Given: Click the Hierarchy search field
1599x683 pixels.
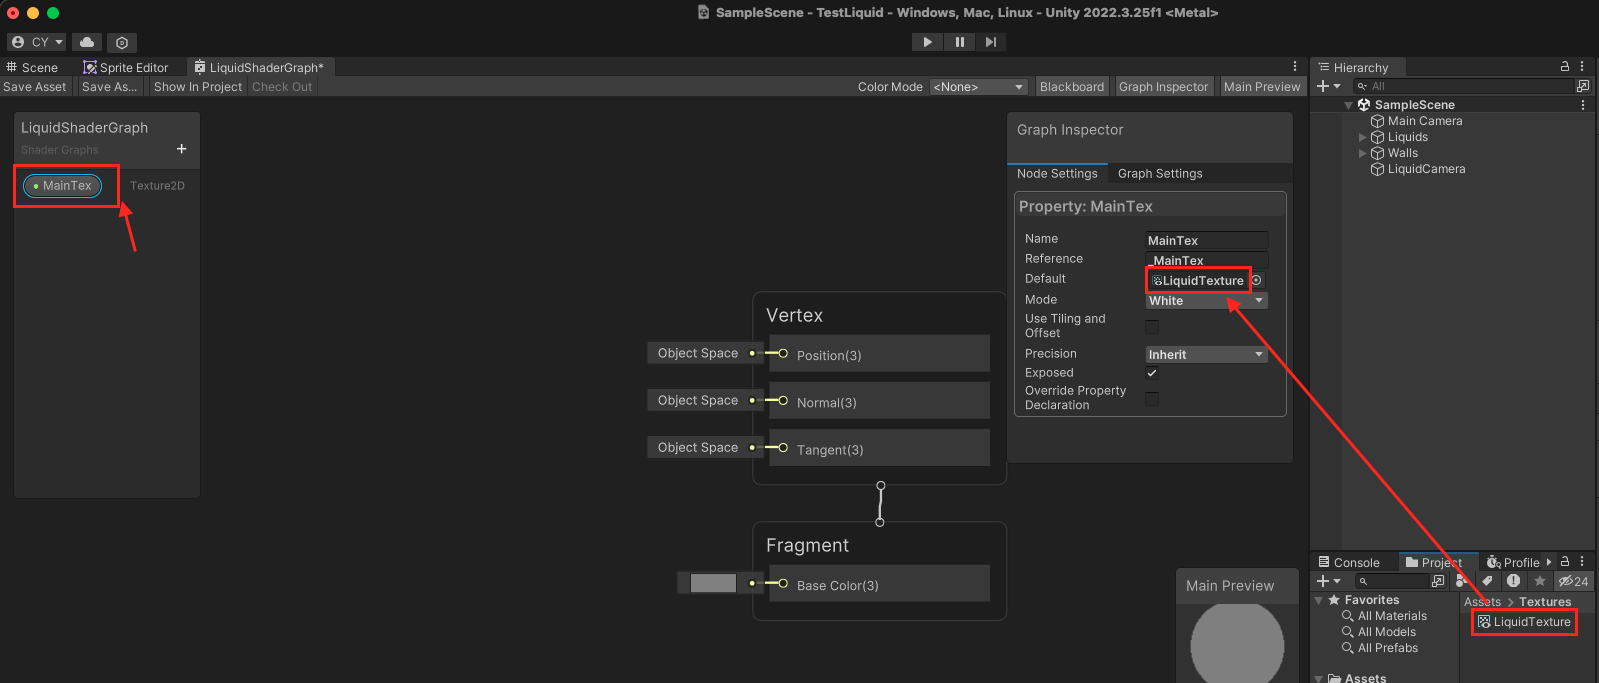Looking at the screenshot, I should (x=1462, y=86).
